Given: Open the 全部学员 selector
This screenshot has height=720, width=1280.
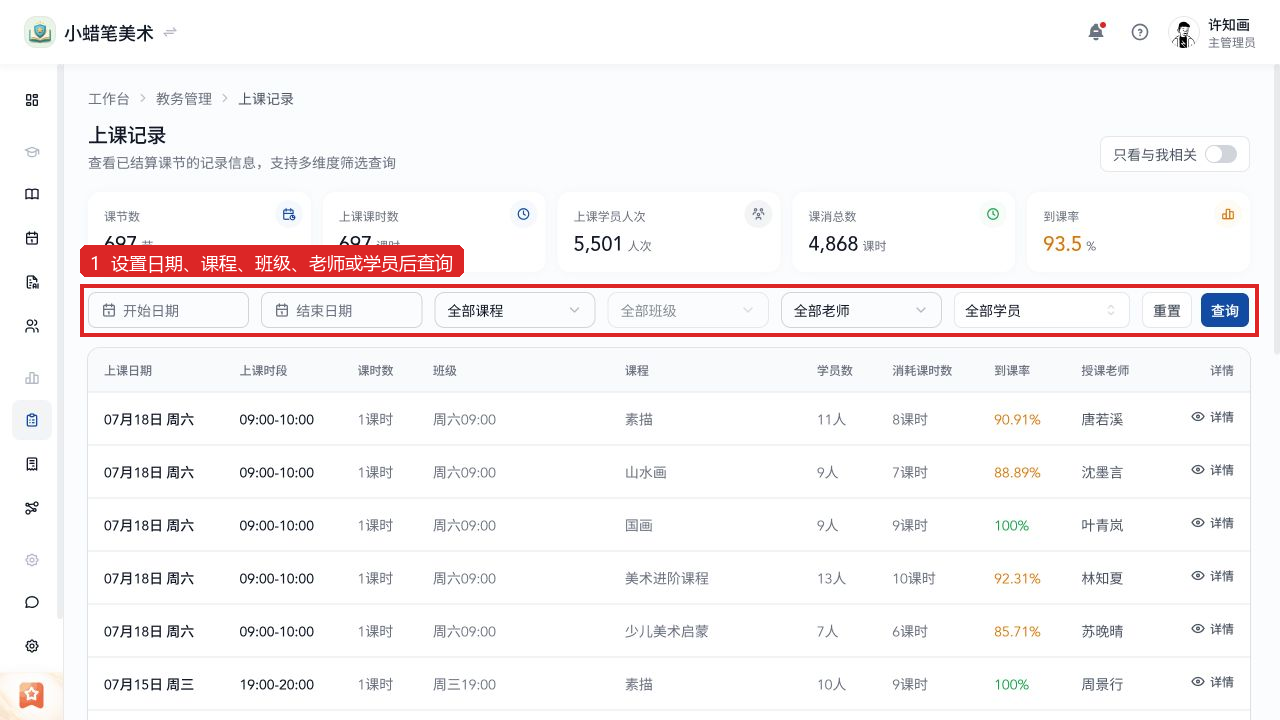Looking at the screenshot, I should pos(1041,310).
